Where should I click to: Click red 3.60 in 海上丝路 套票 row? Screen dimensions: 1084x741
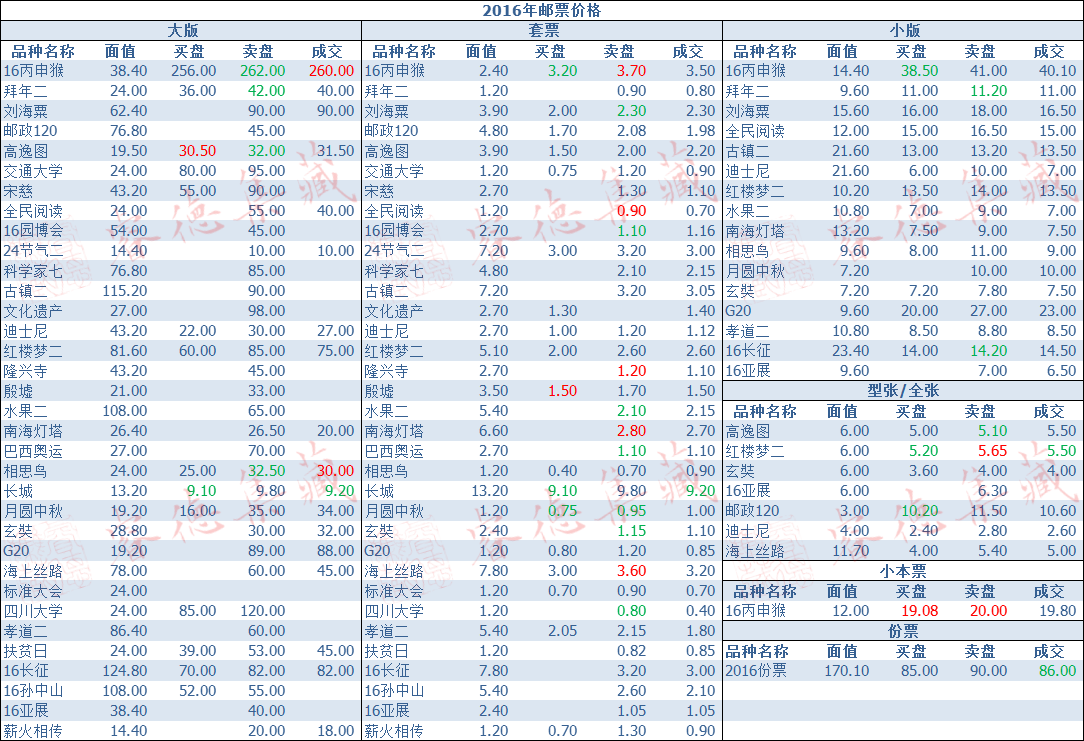[x=632, y=571]
